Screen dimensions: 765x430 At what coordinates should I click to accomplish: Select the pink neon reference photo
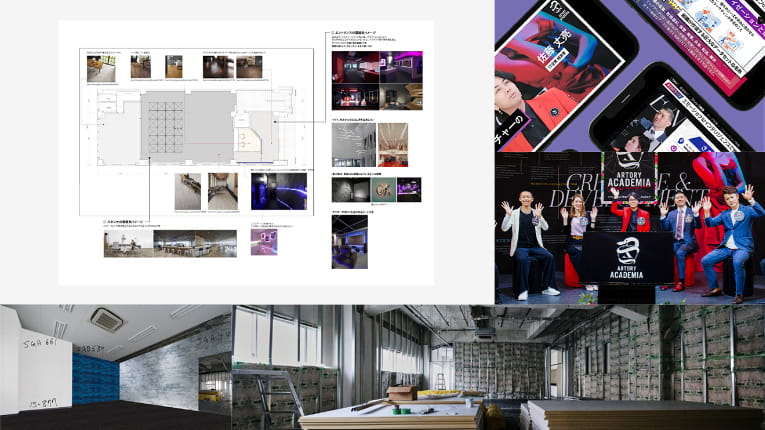click(264, 242)
